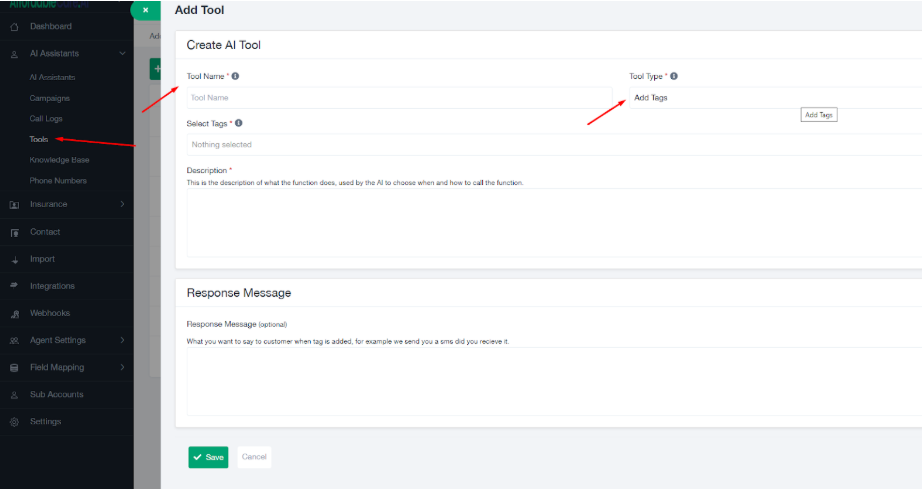The height and width of the screenshot is (489, 922).
Task: Expand the Agent Settings submenu
Action: [x=122, y=341]
